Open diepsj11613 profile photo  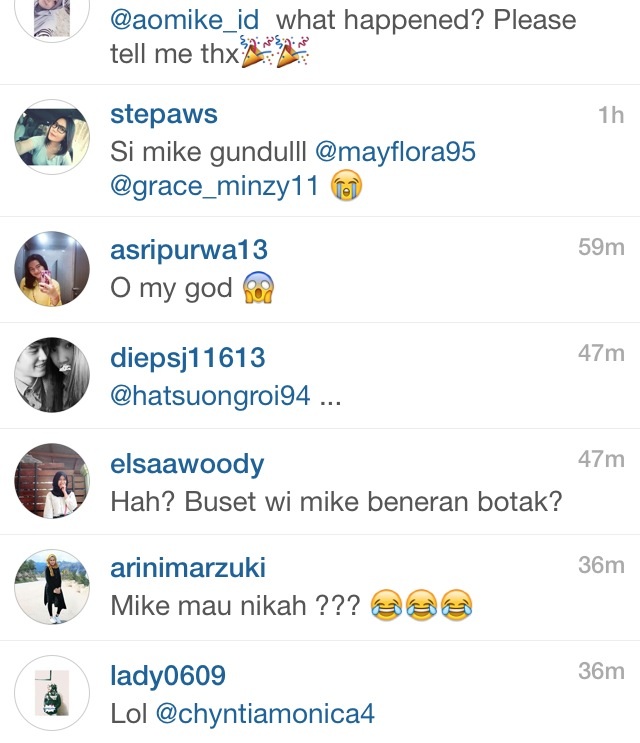52,375
